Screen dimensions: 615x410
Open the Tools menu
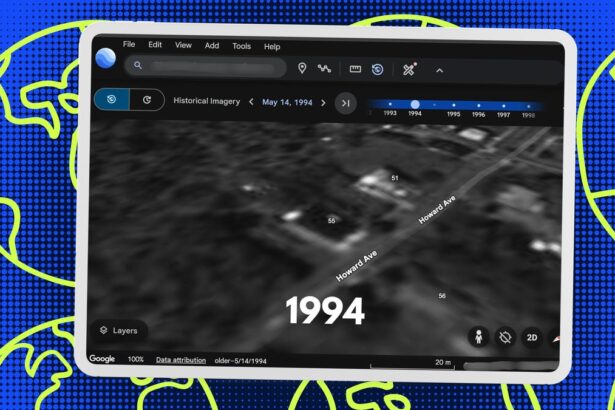point(241,46)
